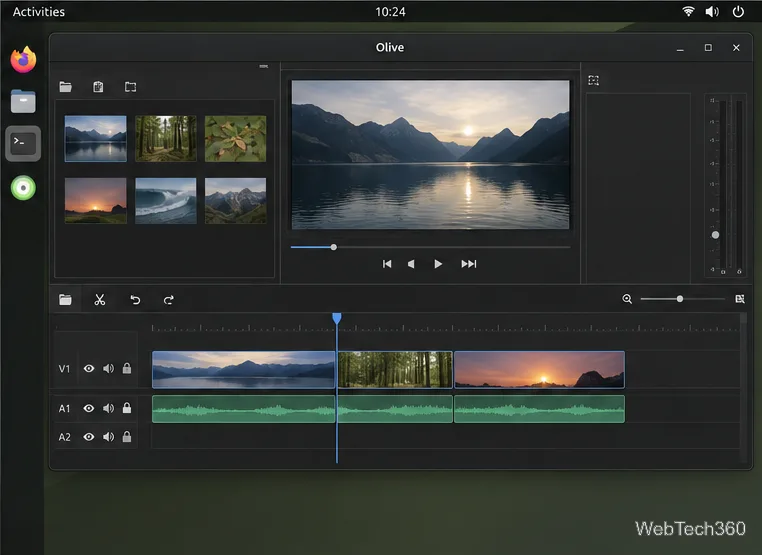Mute the A1 track speaker
The height and width of the screenshot is (555, 762).
pyautogui.click(x=108, y=408)
